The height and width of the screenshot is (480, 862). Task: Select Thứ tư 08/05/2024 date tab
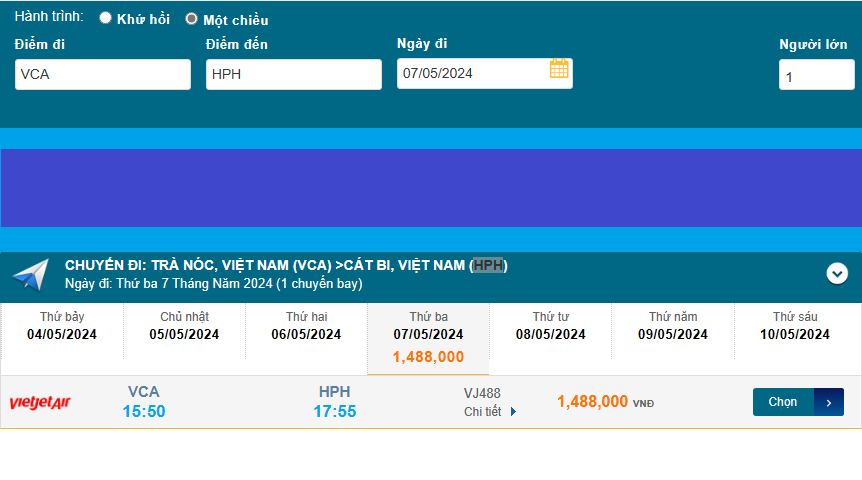pos(550,326)
